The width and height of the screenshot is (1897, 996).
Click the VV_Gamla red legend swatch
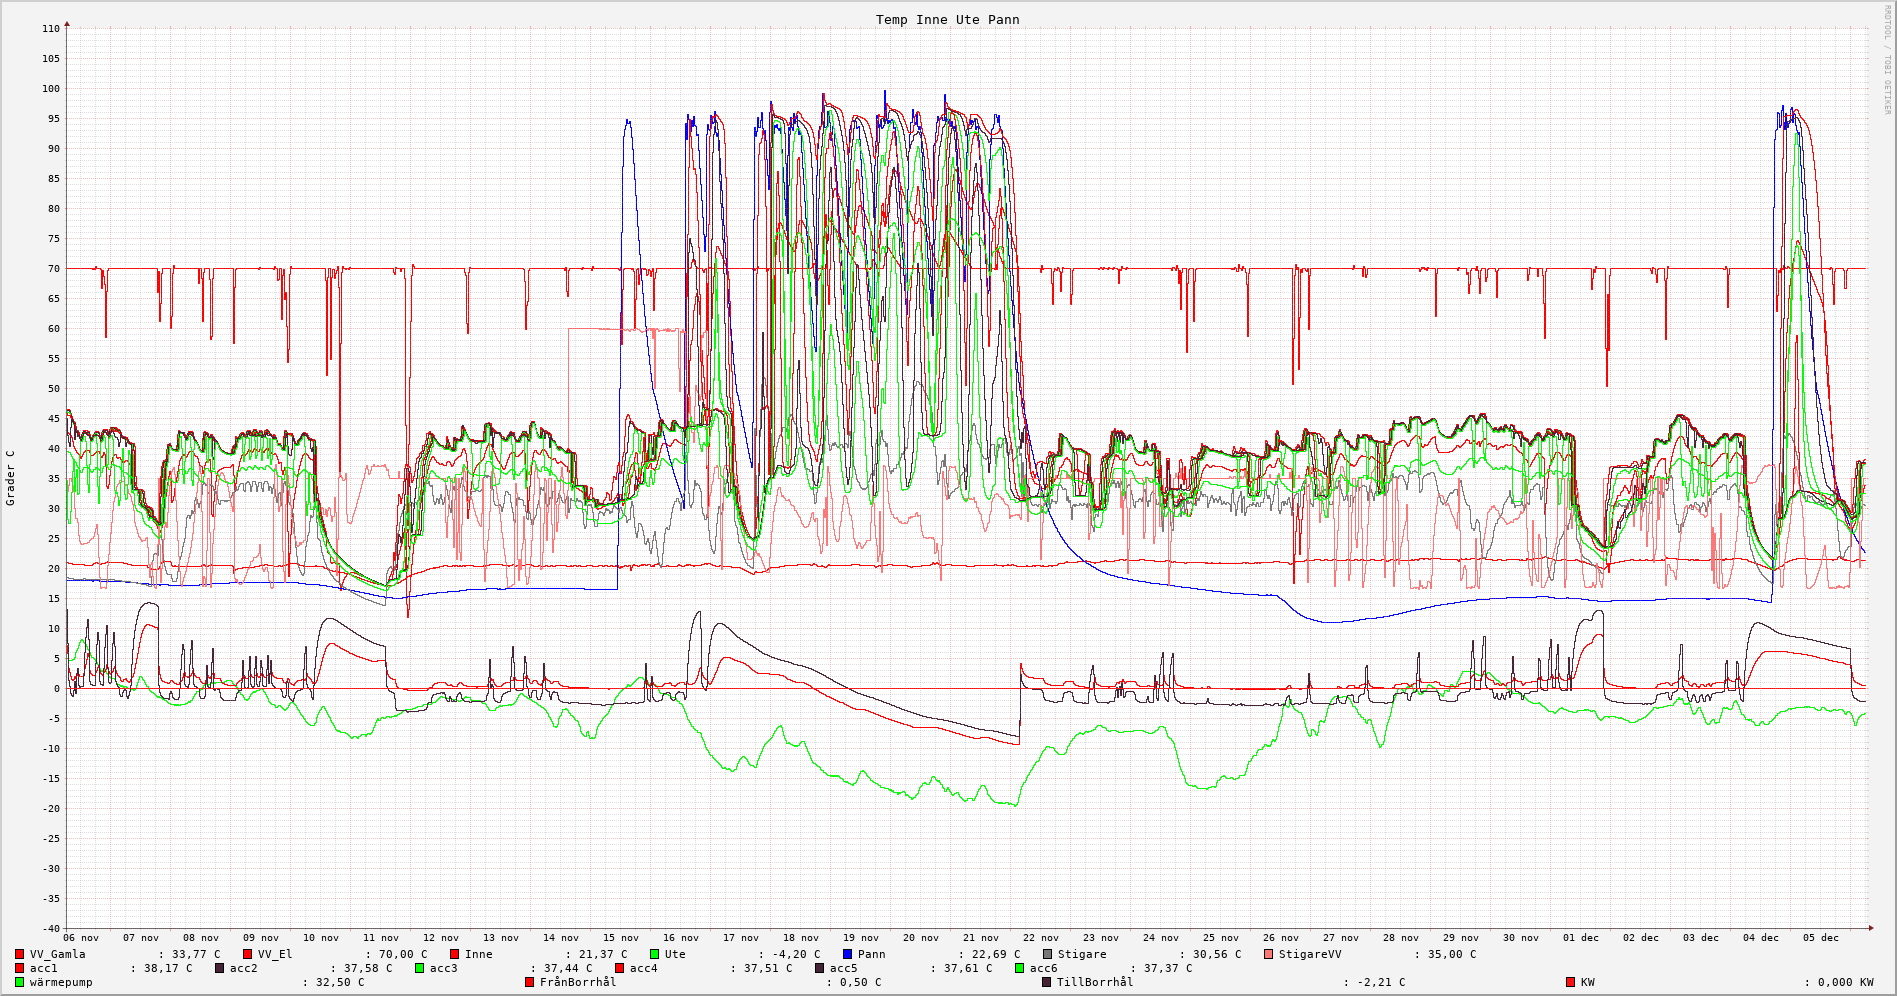tap(19, 954)
